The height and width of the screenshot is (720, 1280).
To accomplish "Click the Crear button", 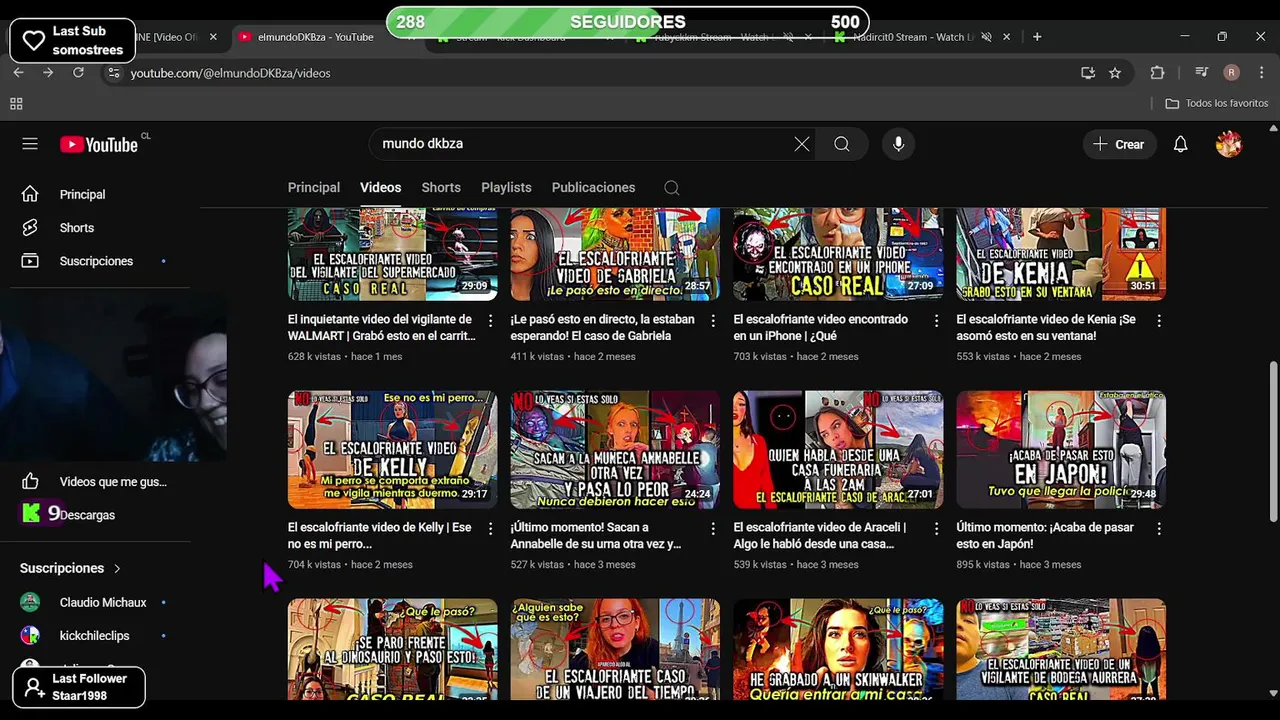I will 1119,144.
